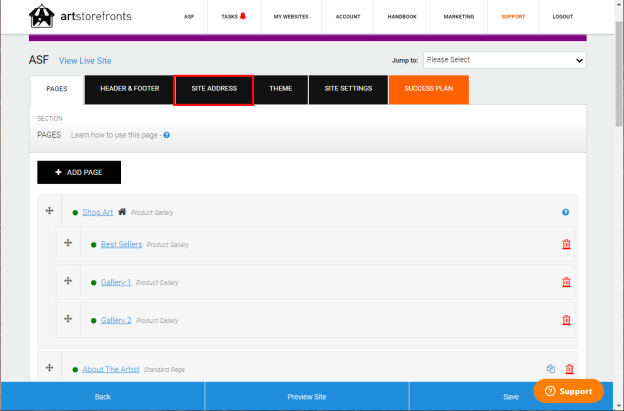Click the move handle for the Gallery 1 row
This screenshot has width=624, height=411.
[68, 281]
